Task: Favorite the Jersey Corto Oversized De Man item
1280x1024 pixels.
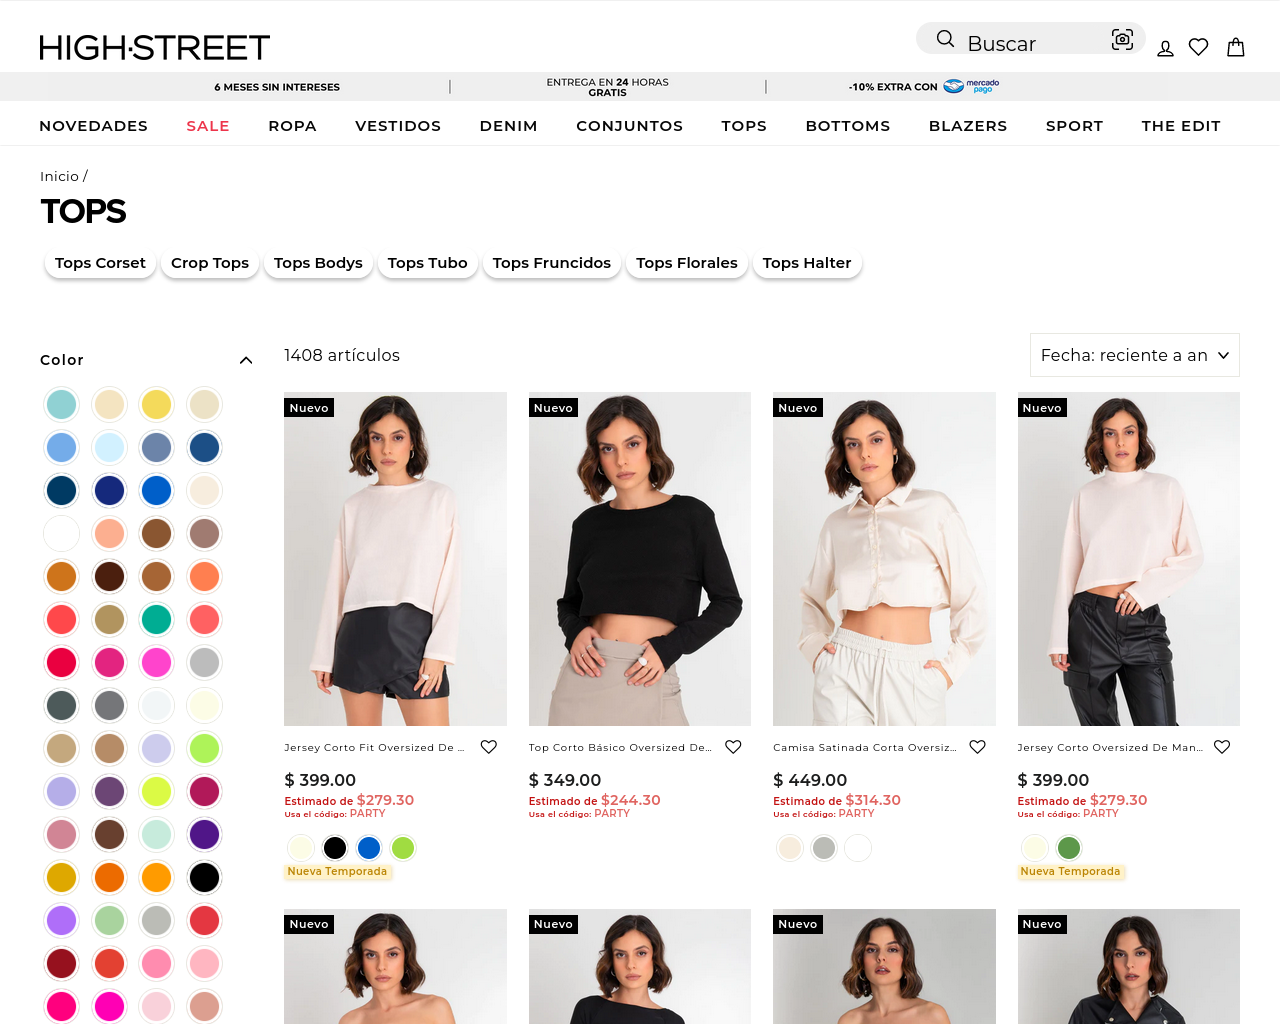Action: click(1222, 747)
